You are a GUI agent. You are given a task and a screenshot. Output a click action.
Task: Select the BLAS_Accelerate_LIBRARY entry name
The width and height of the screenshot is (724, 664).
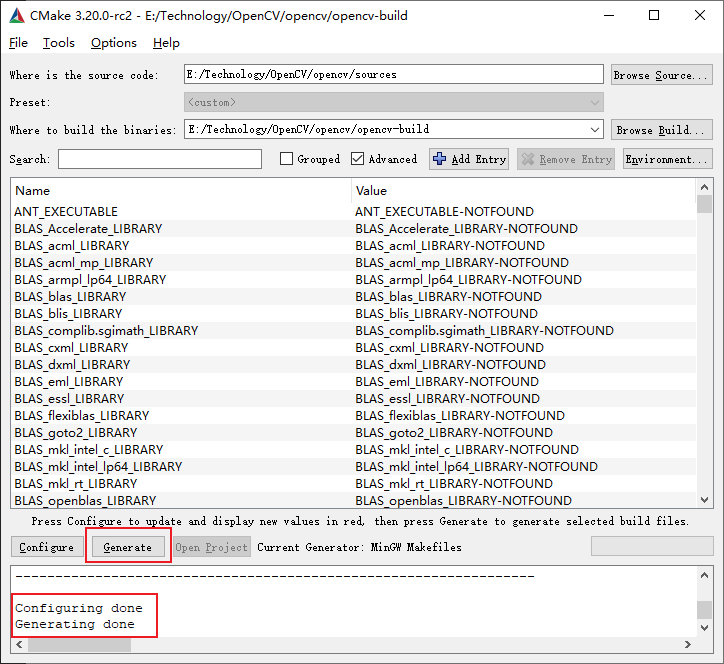(88, 229)
